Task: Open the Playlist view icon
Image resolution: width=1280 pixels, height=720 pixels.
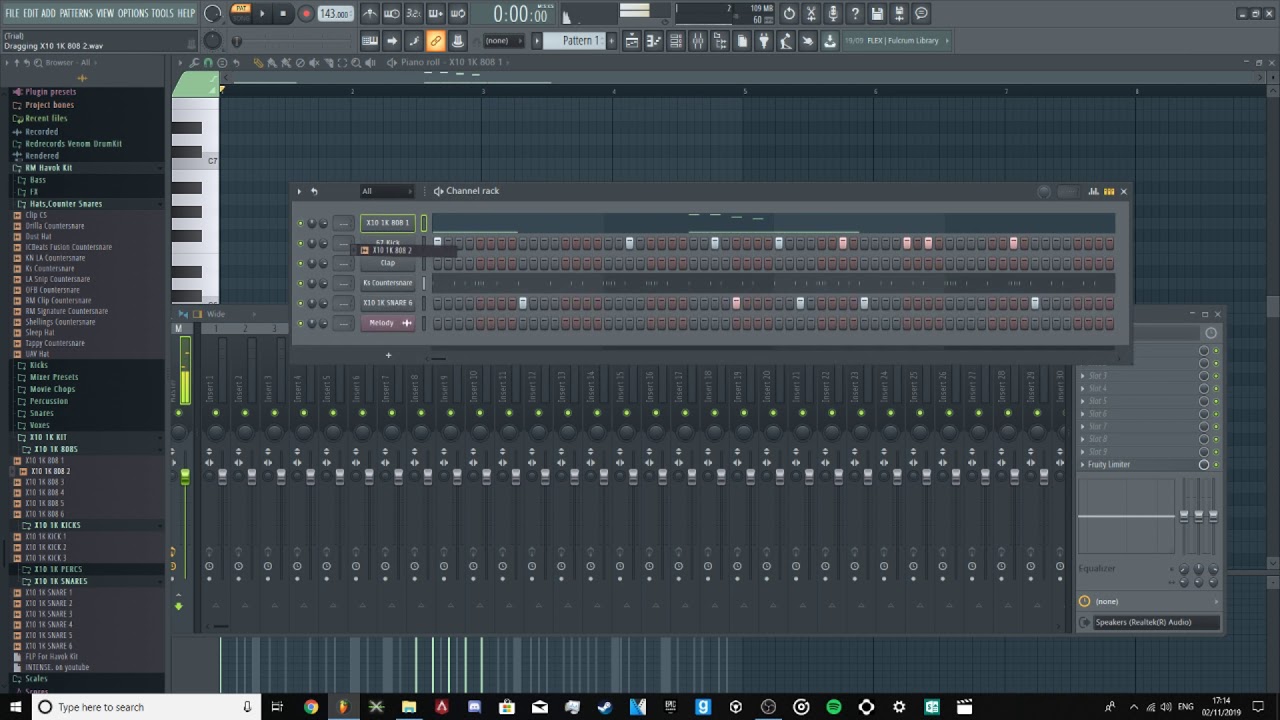Action: pos(632,41)
